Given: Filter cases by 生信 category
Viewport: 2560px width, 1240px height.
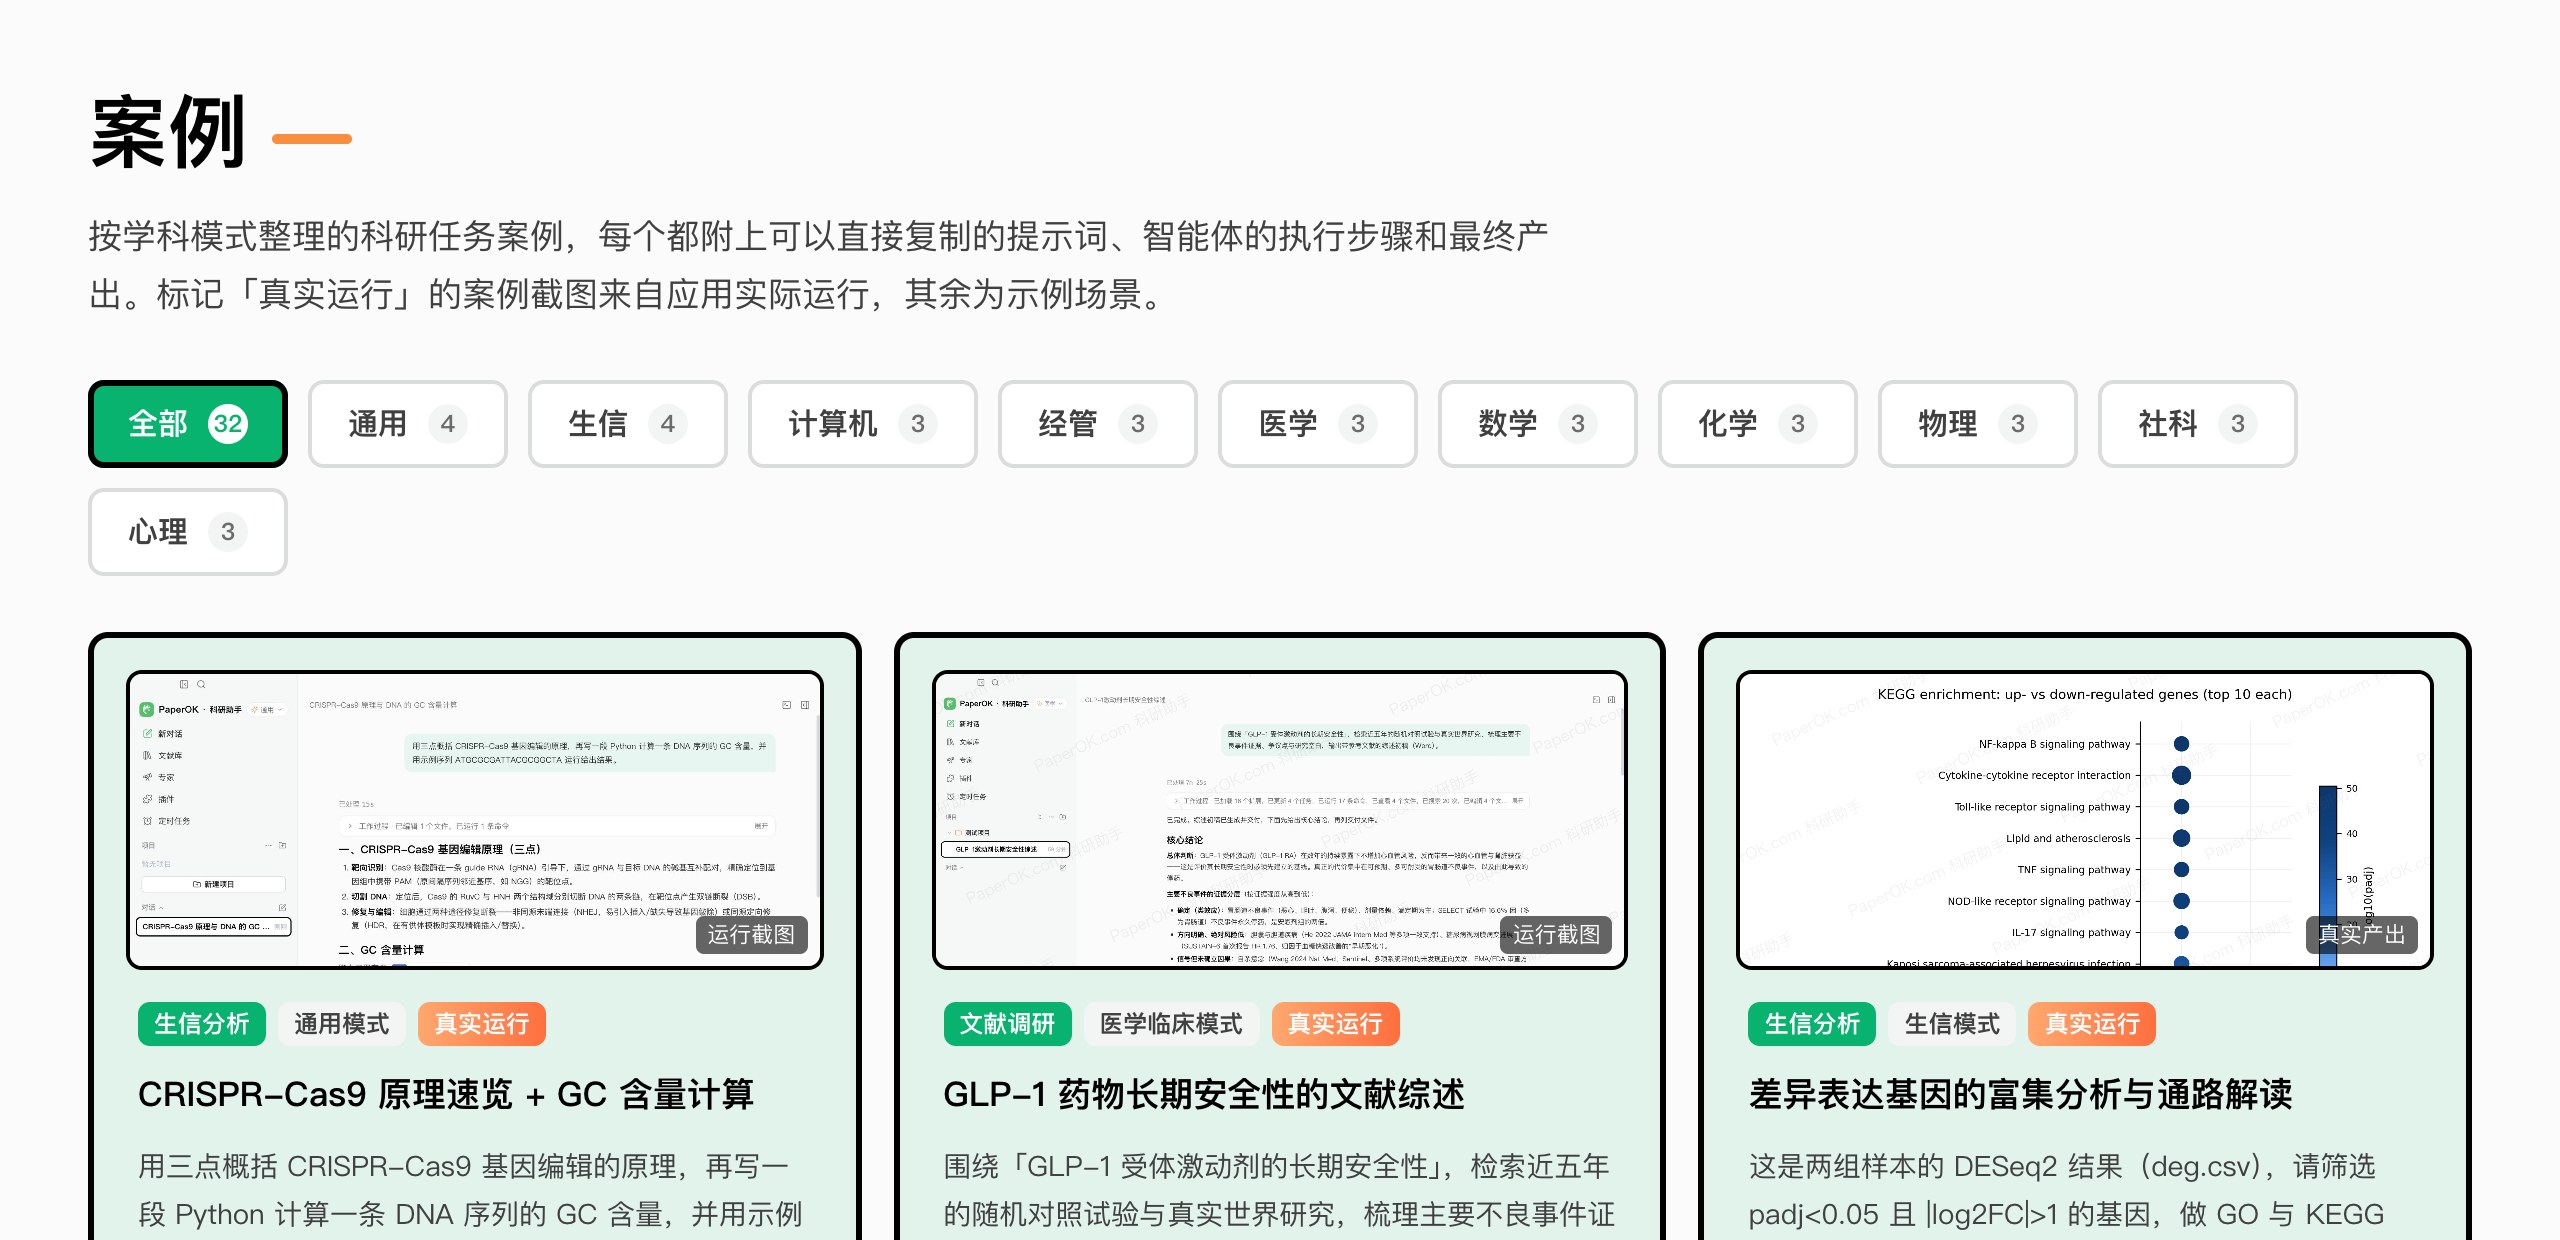Looking at the screenshot, I should [627, 424].
